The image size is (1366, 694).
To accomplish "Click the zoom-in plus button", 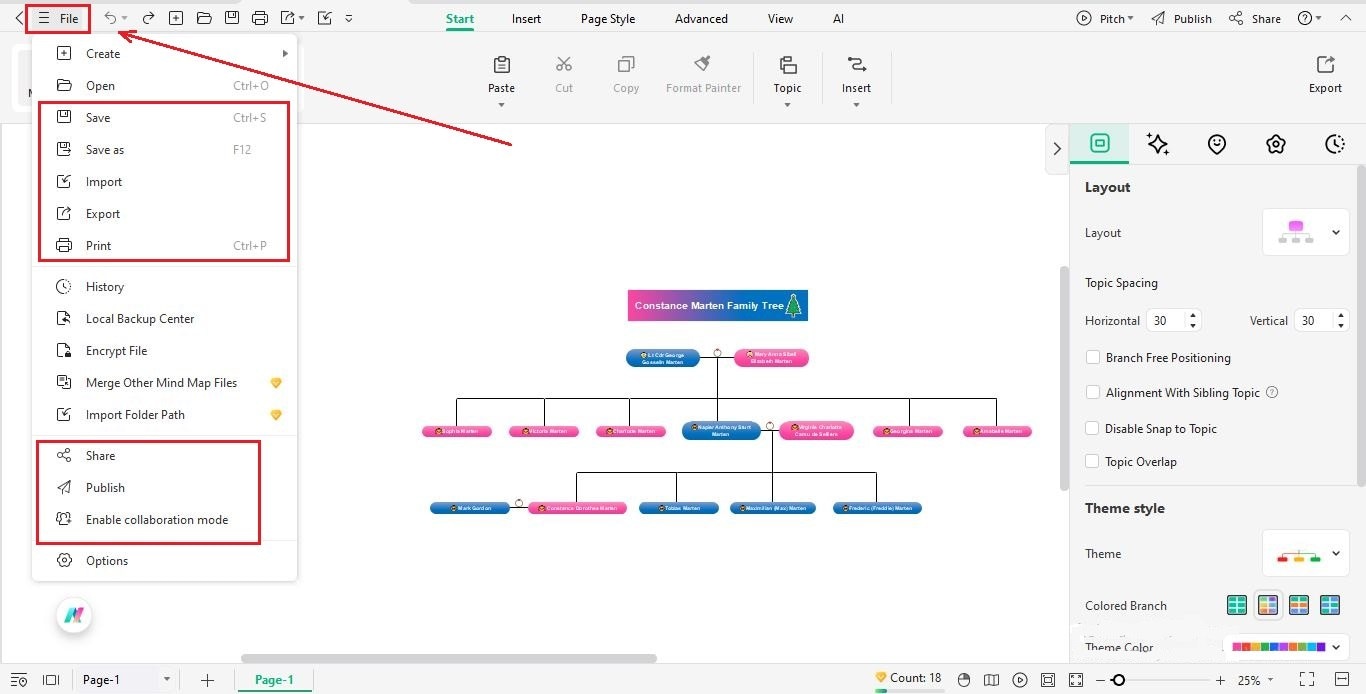I will (x=1220, y=680).
